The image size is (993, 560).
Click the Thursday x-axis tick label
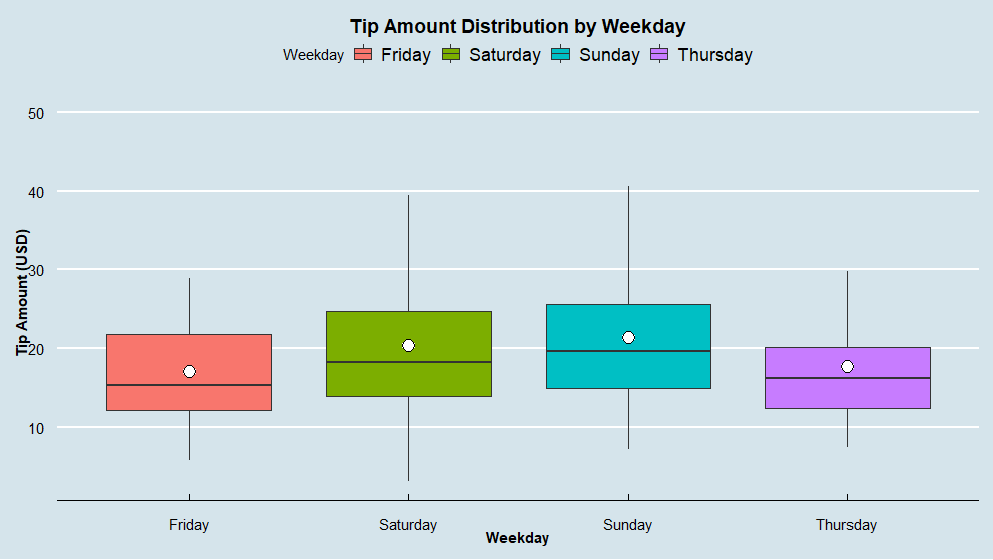pyautogui.click(x=846, y=525)
